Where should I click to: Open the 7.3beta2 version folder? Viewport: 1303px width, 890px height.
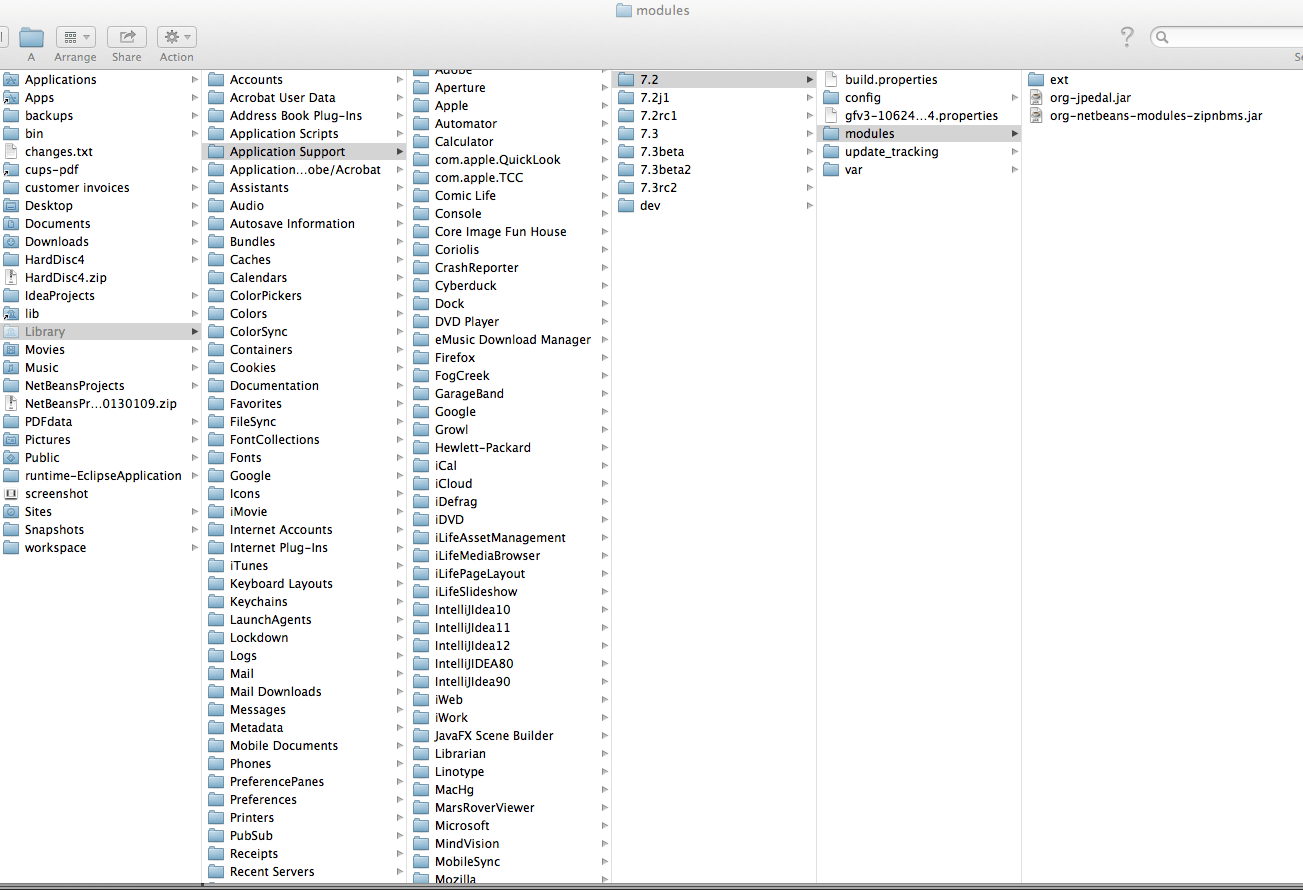(x=665, y=170)
